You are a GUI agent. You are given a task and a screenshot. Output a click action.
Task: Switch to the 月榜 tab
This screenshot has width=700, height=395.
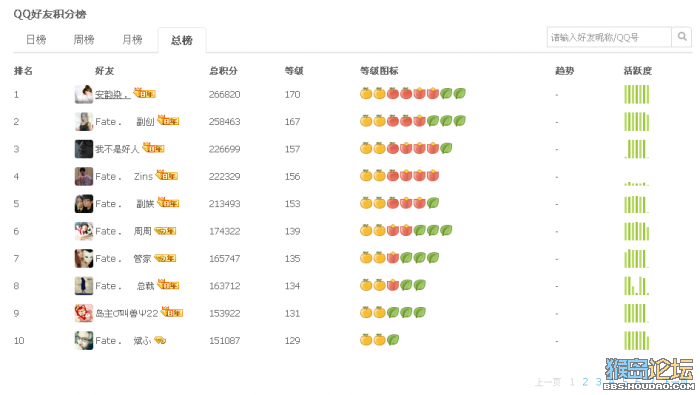point(132,40)
